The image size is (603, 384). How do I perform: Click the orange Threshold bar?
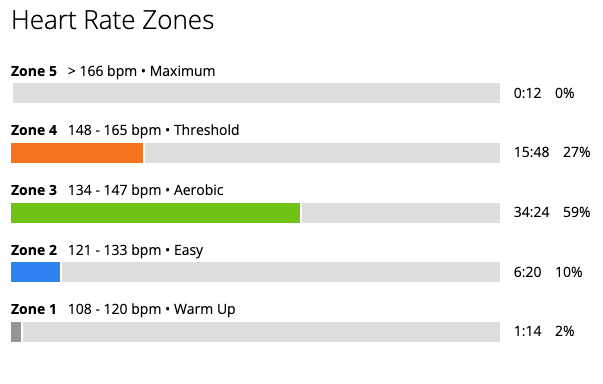(77, 153)
